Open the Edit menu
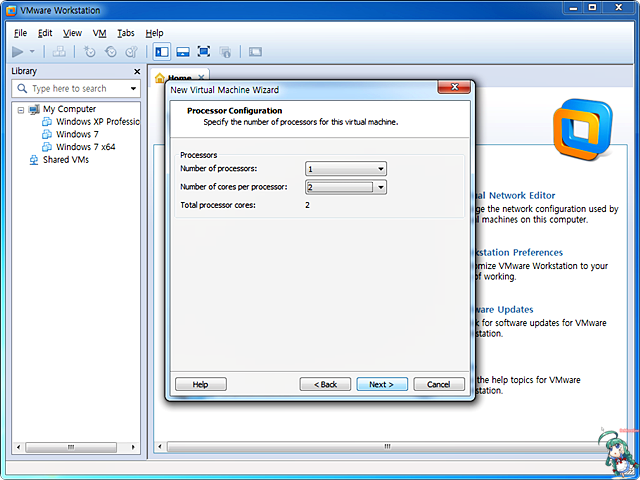This screenshot has width=640, height=480. [45, 33]
